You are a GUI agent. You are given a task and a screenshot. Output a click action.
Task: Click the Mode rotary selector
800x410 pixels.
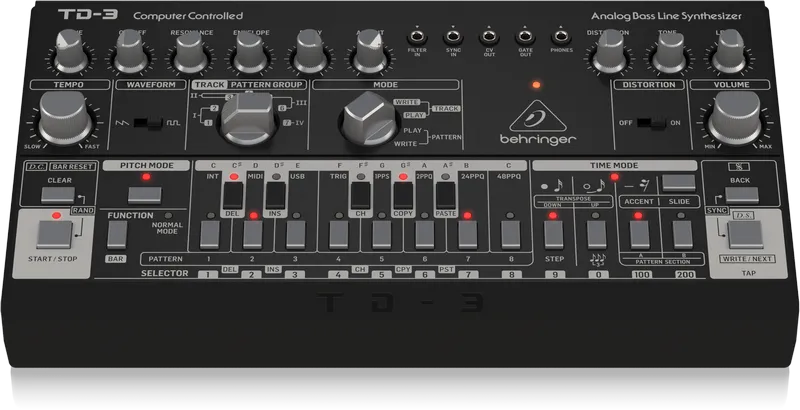pyautogui.click(x=369, y=118)
